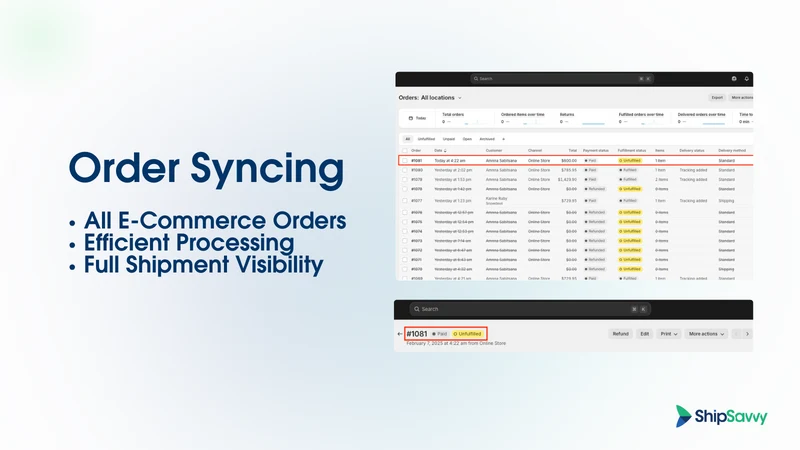Click the Refund button
The image size is (800, 450).
point(620,334)
